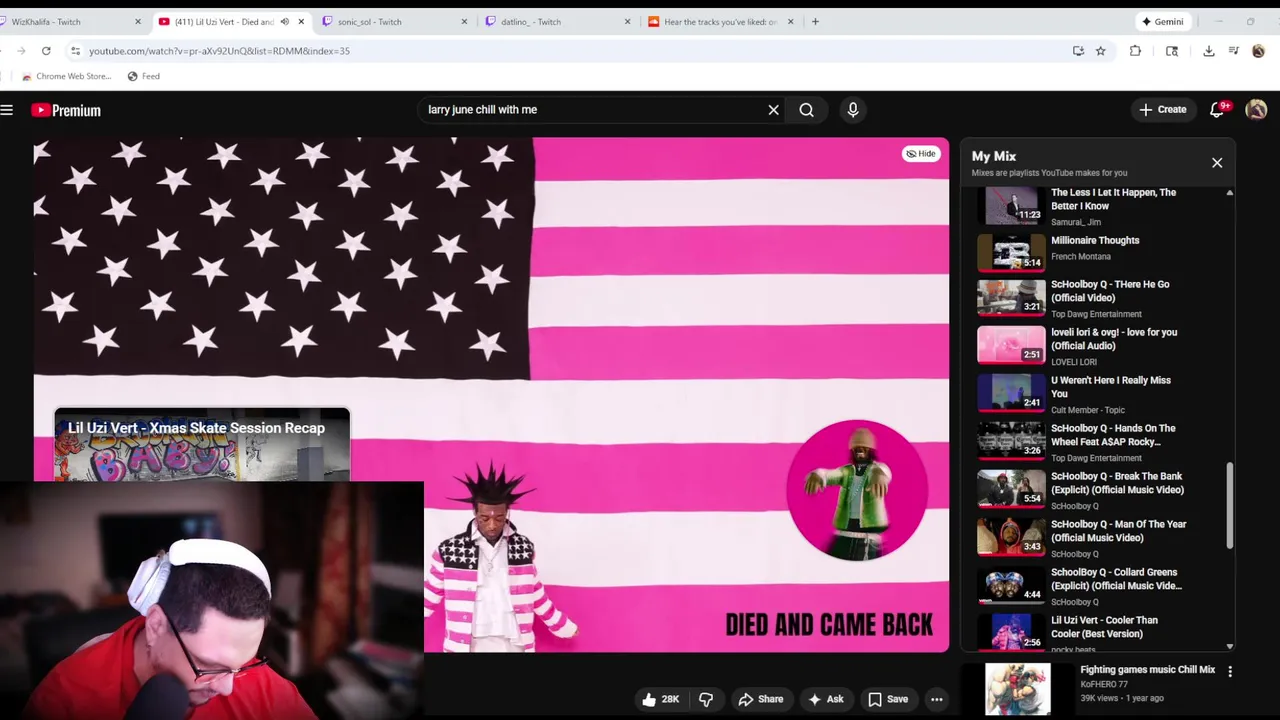Open install app icon in address bar
Image resolution: width=1280 pixels, height=720 pixels.
[x=1078, y=51]
